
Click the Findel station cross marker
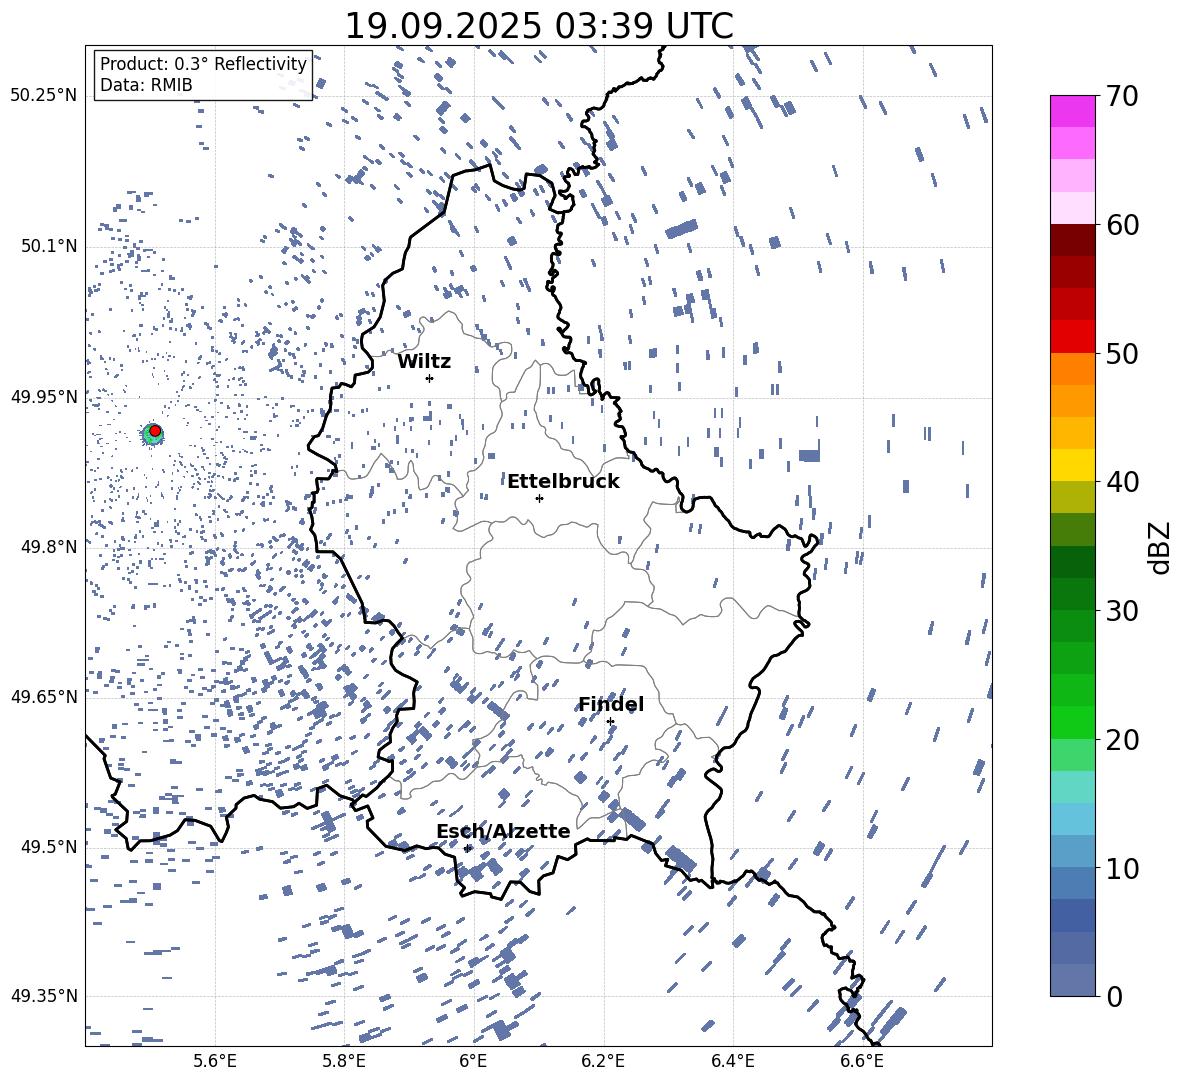[x=610, y=722]
